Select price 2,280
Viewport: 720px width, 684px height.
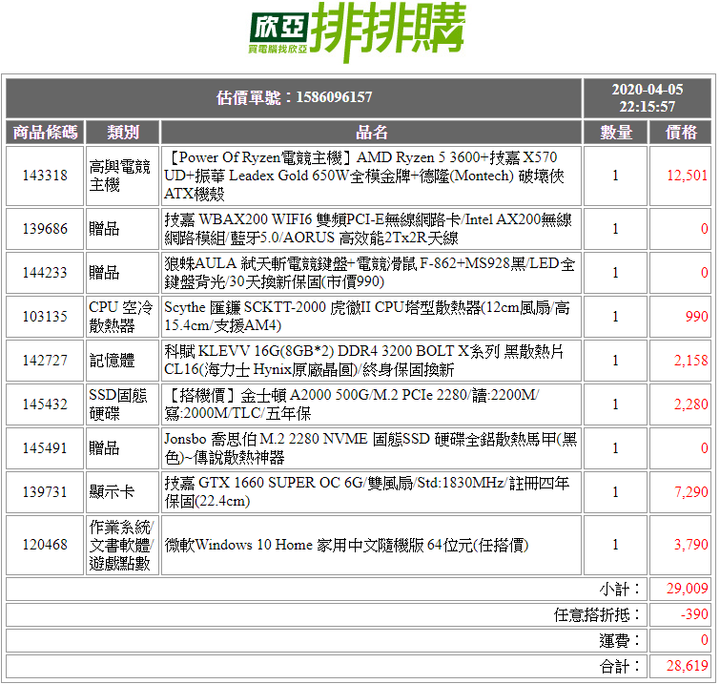(691, 404)
